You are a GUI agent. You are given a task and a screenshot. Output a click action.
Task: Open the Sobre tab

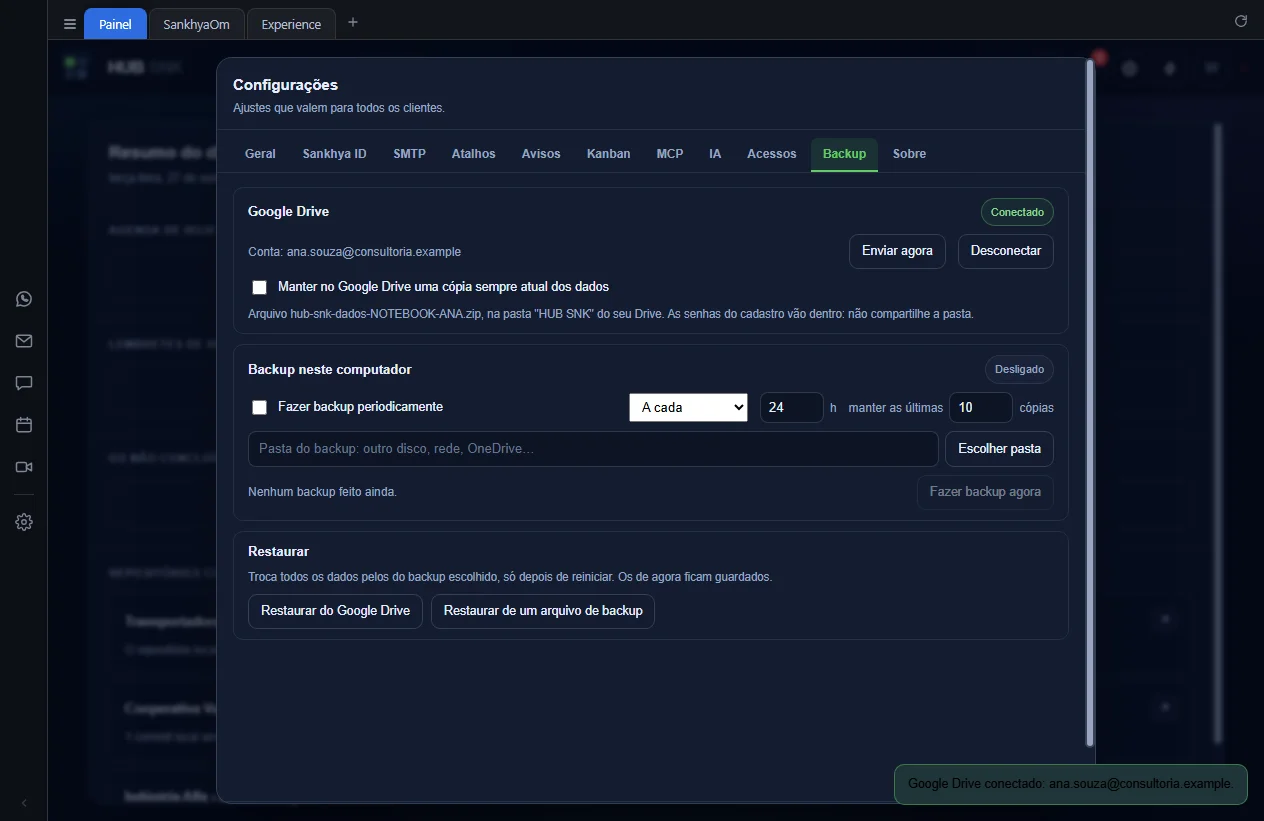[x=909, y=154]
